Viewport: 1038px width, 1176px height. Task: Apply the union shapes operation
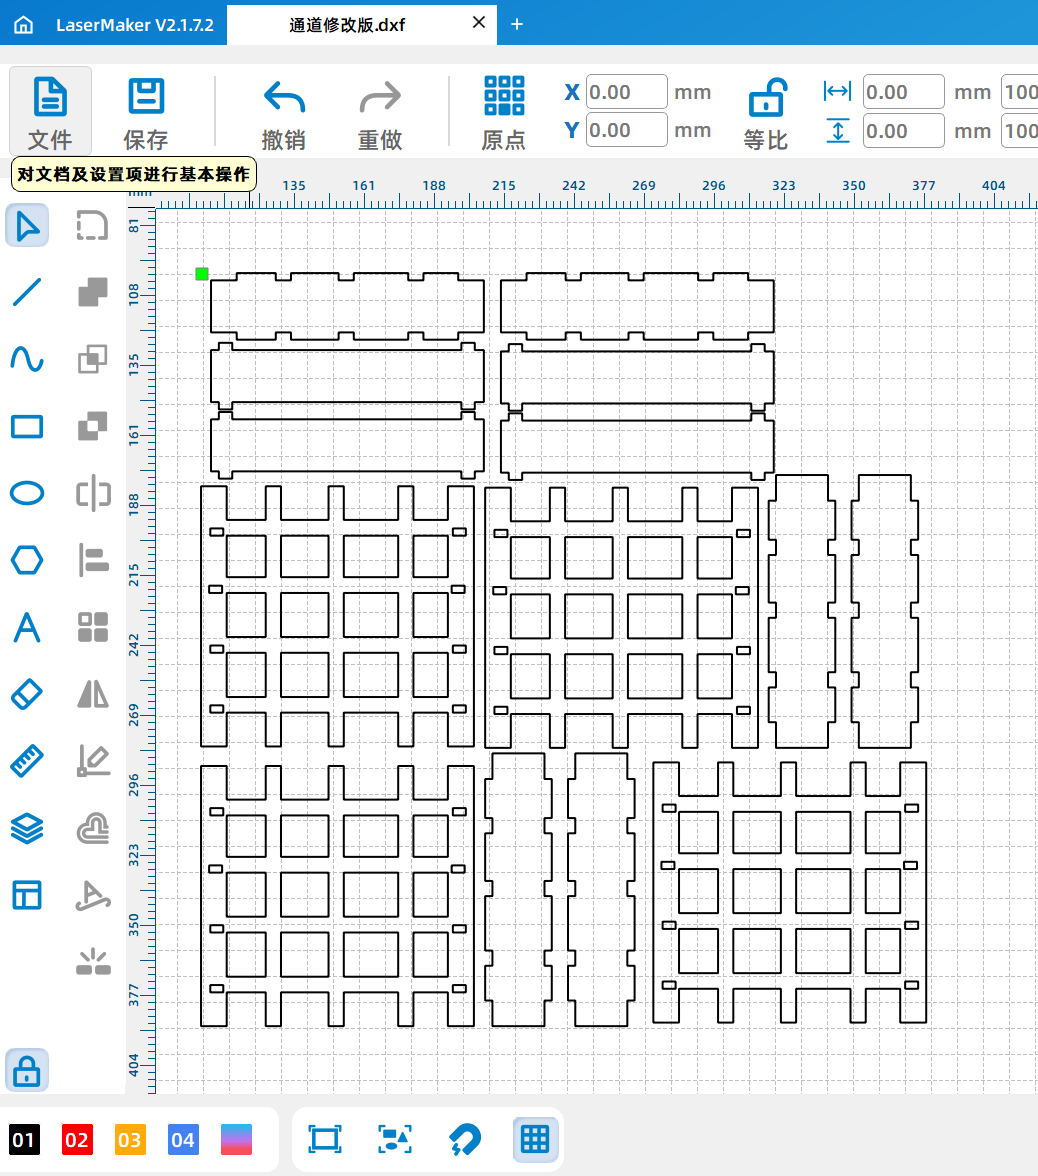coord(93,292)
